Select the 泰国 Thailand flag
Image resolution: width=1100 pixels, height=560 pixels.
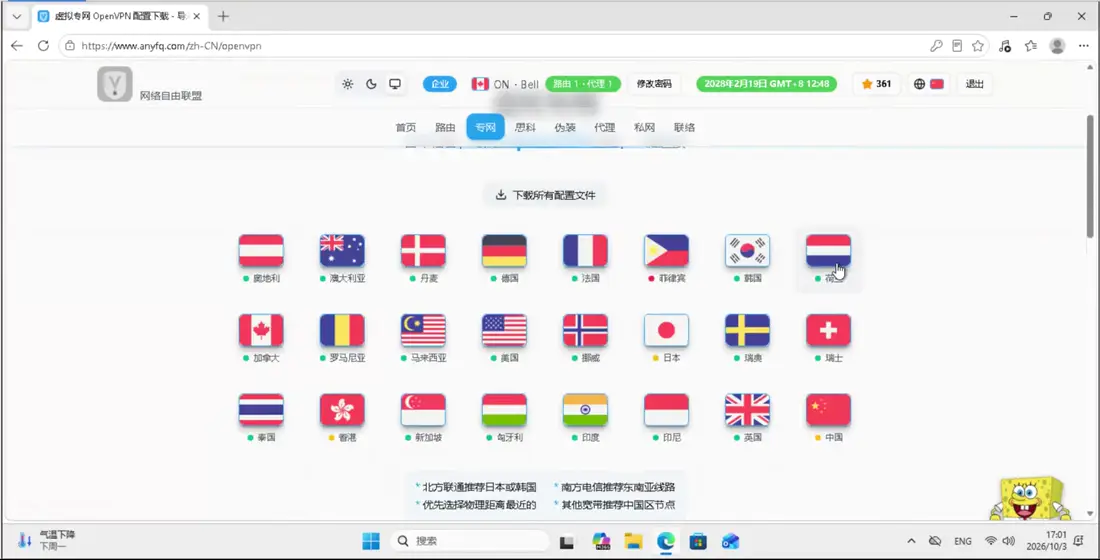pos(261,410)
